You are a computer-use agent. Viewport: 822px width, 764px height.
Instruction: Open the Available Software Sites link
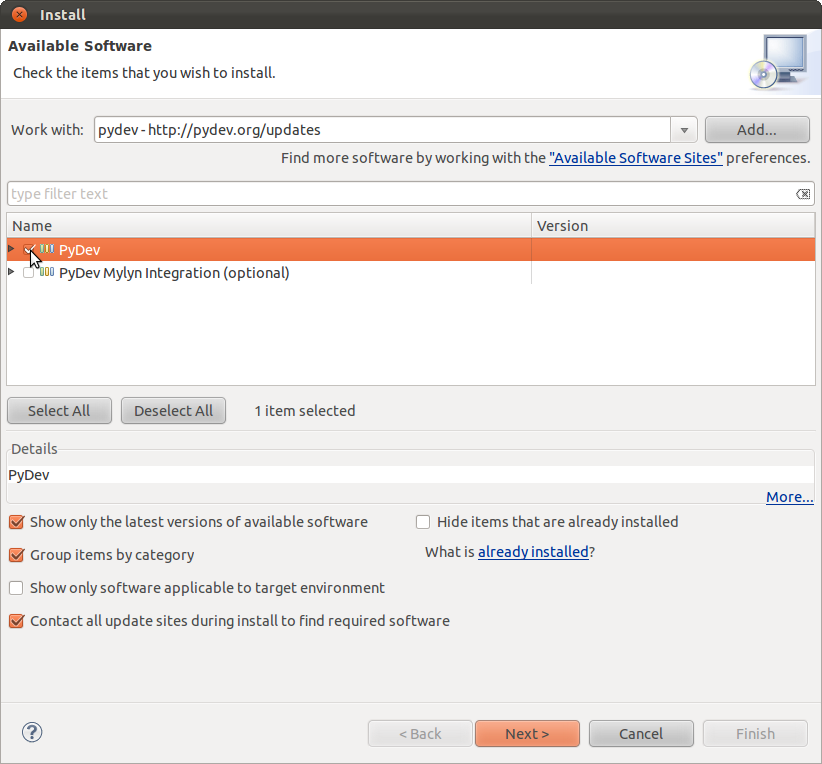click(x=635, y=158)
